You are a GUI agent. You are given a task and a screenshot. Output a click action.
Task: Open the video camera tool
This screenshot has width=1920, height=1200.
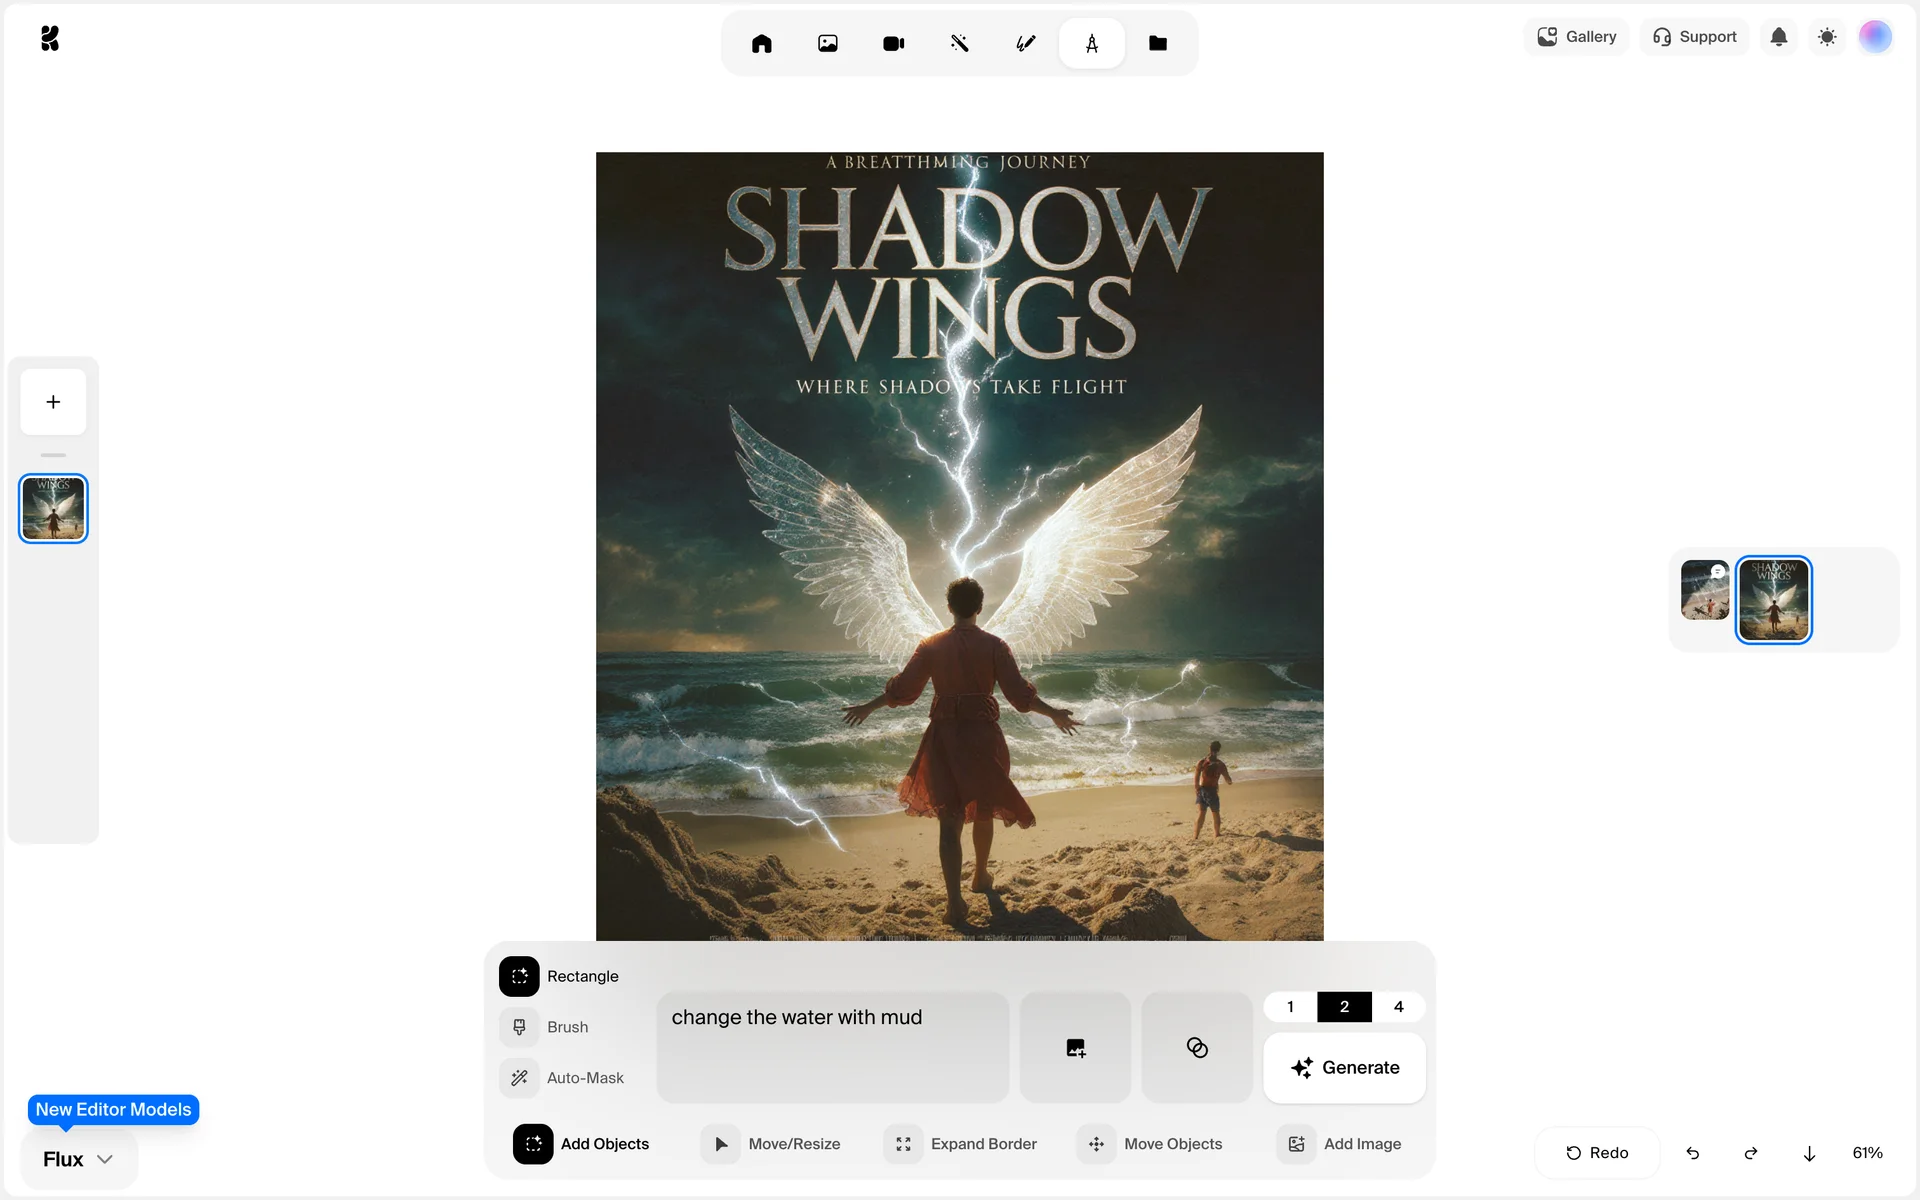(893, 43)
